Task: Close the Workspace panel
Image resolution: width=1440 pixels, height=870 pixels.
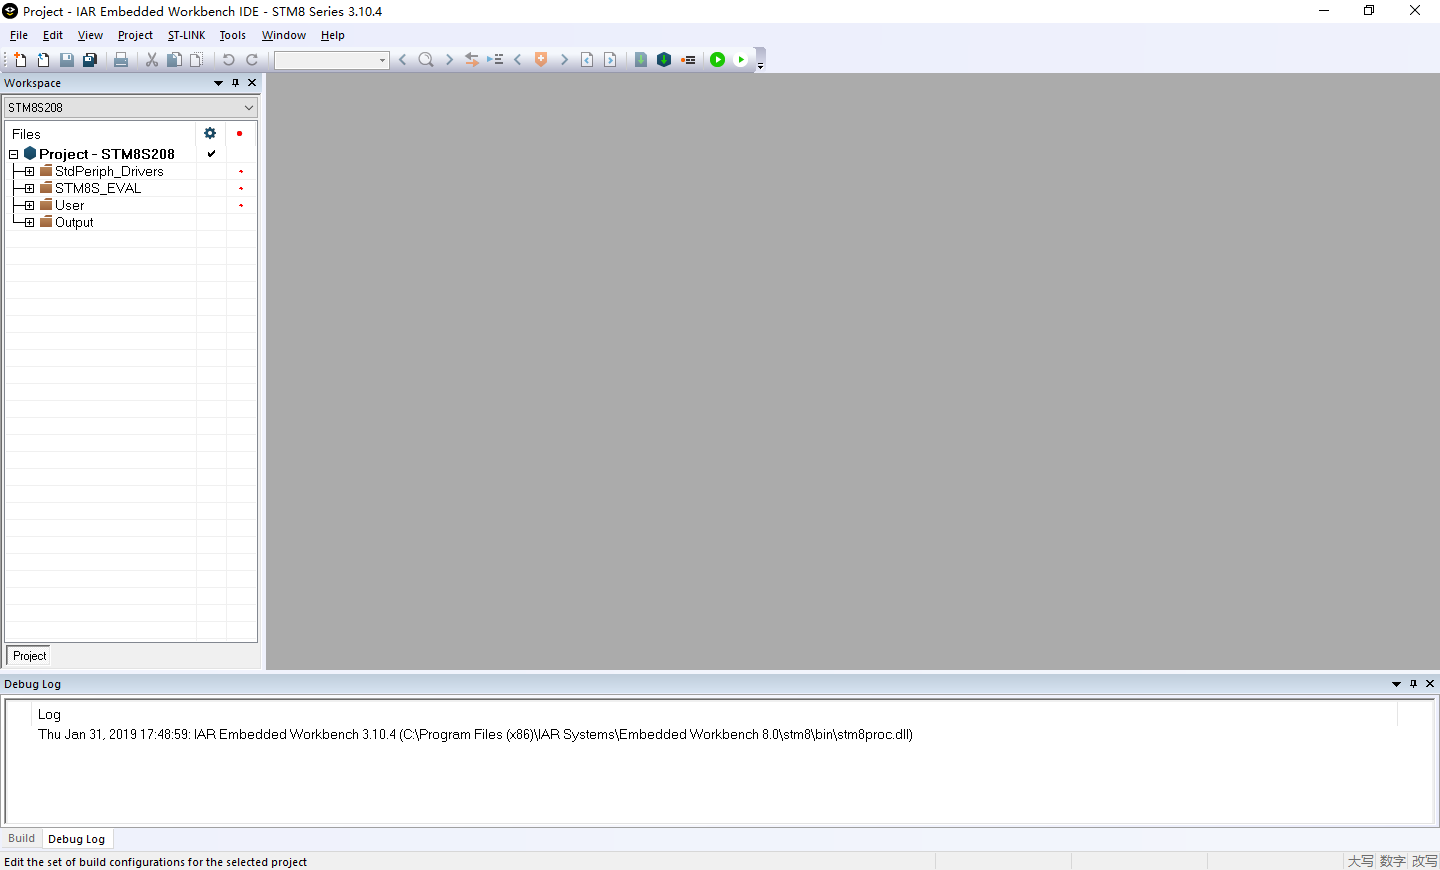Action: [252, 83]
